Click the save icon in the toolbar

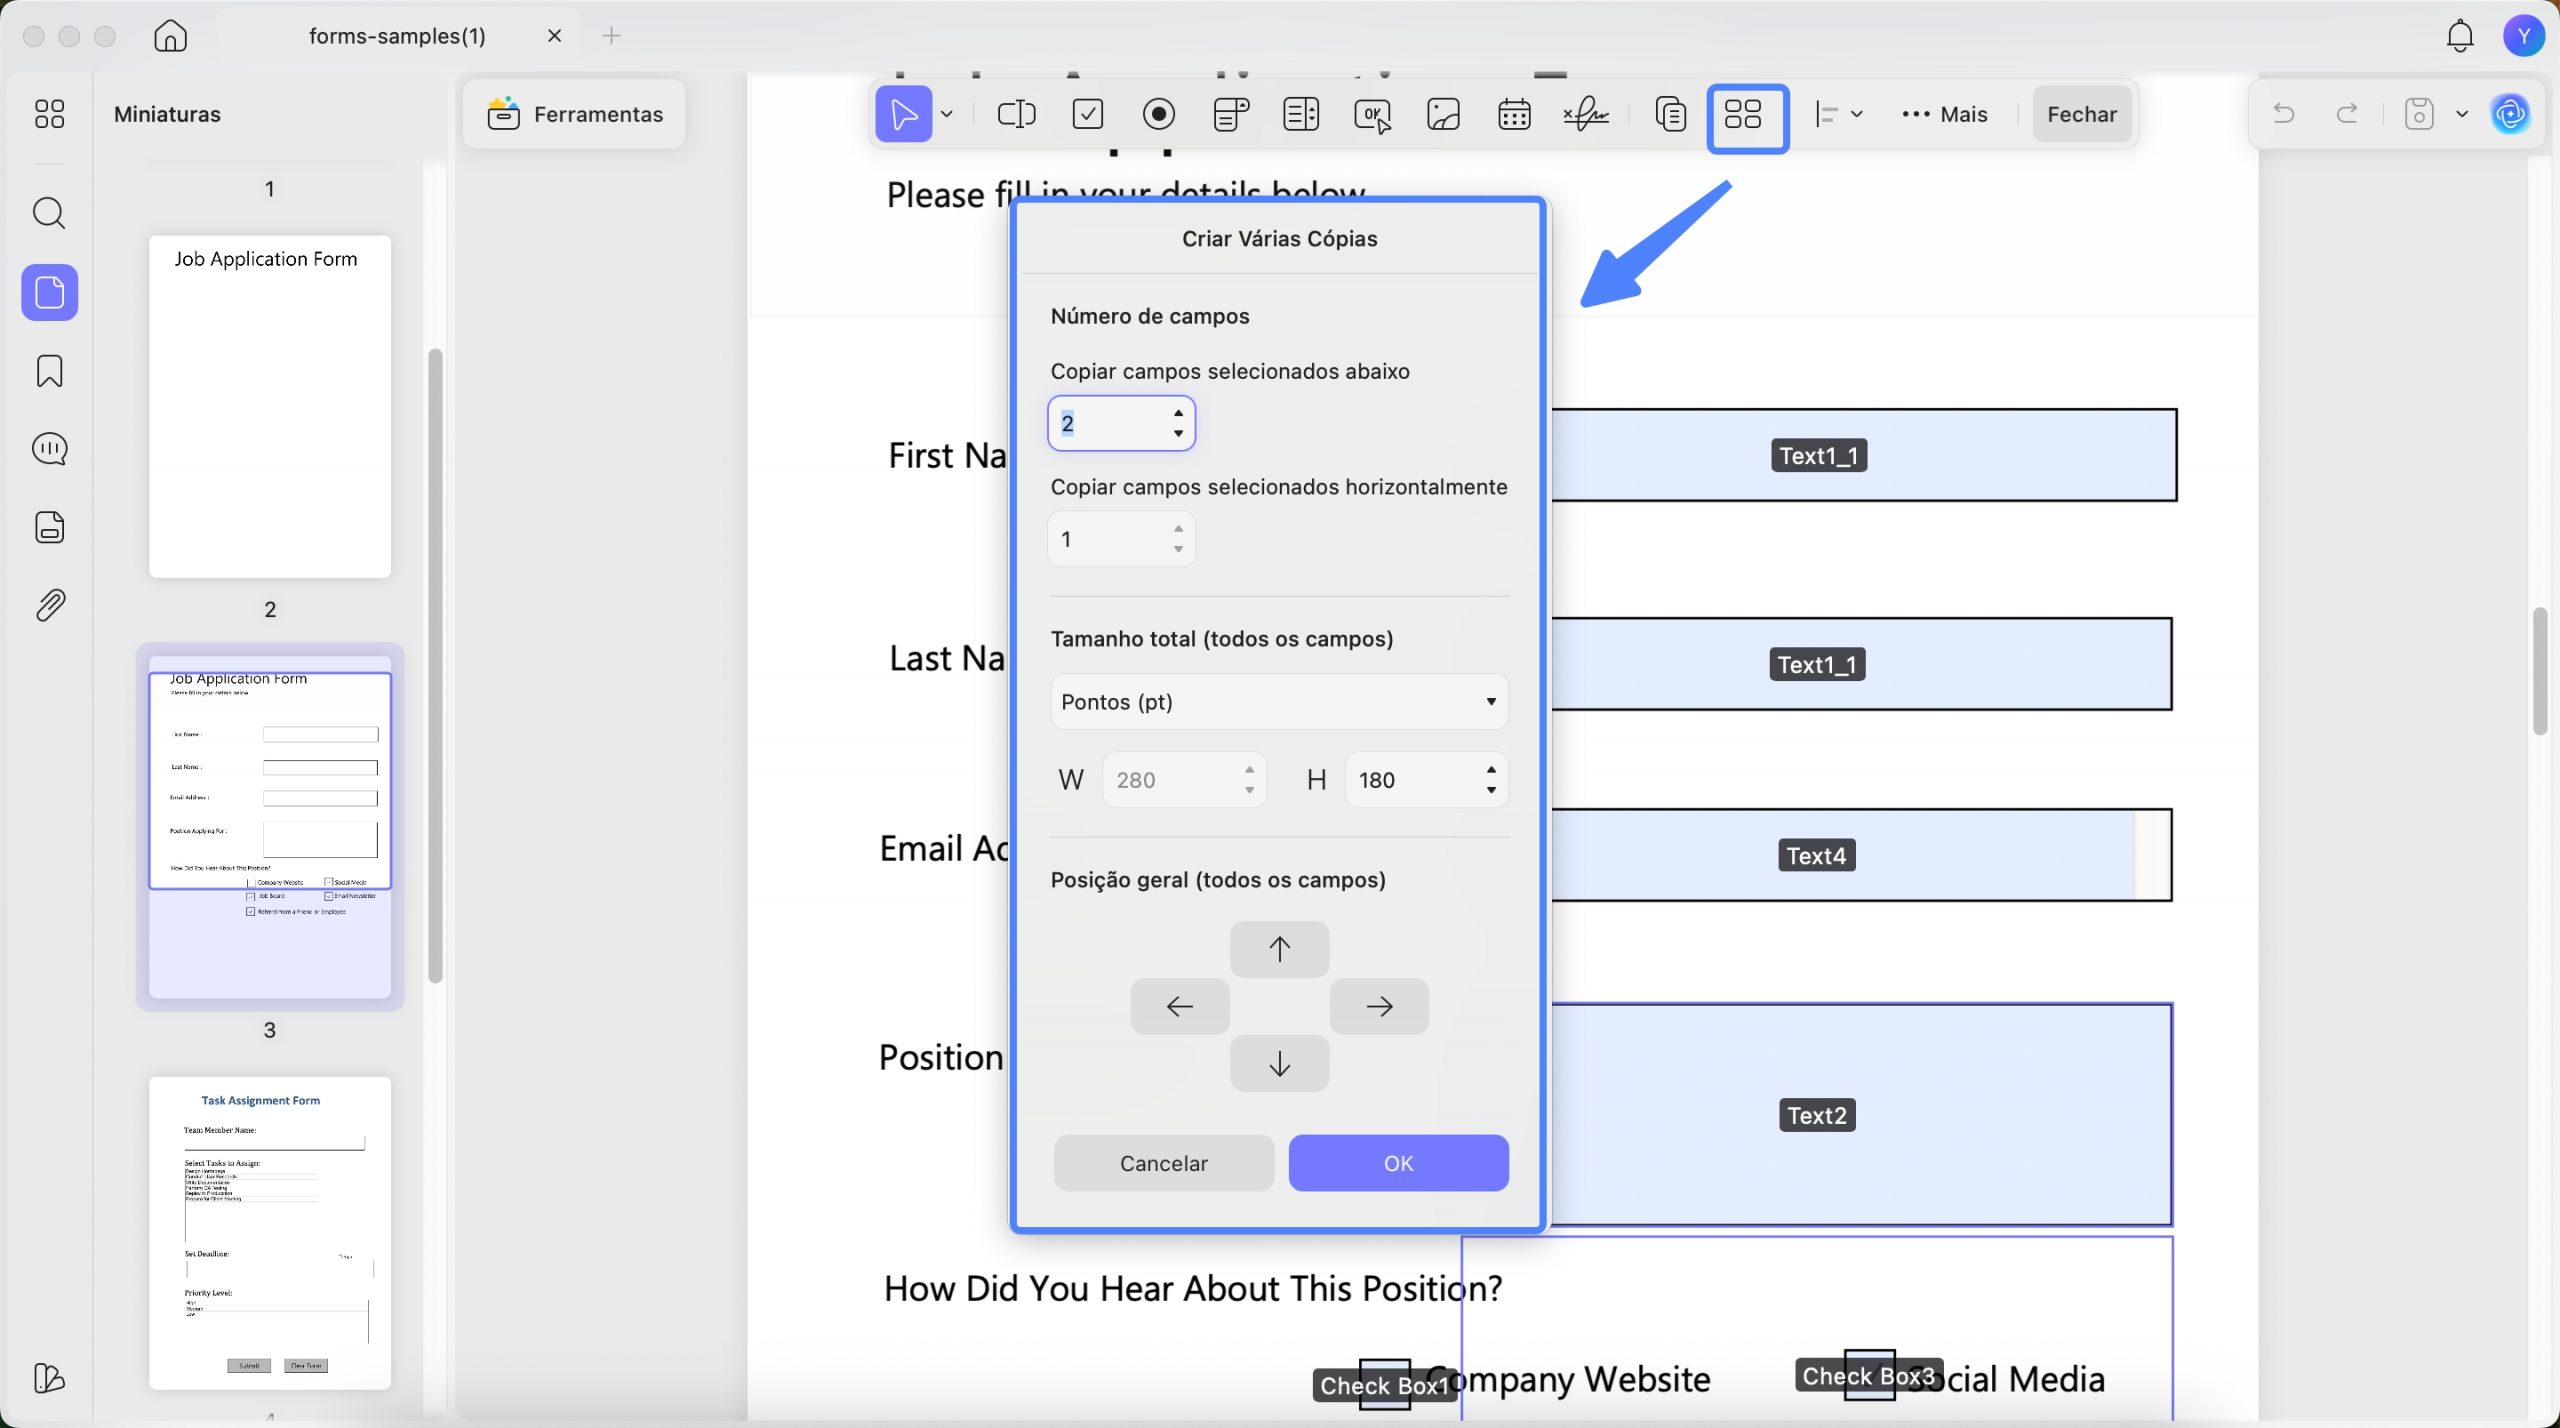(2418, 114)
